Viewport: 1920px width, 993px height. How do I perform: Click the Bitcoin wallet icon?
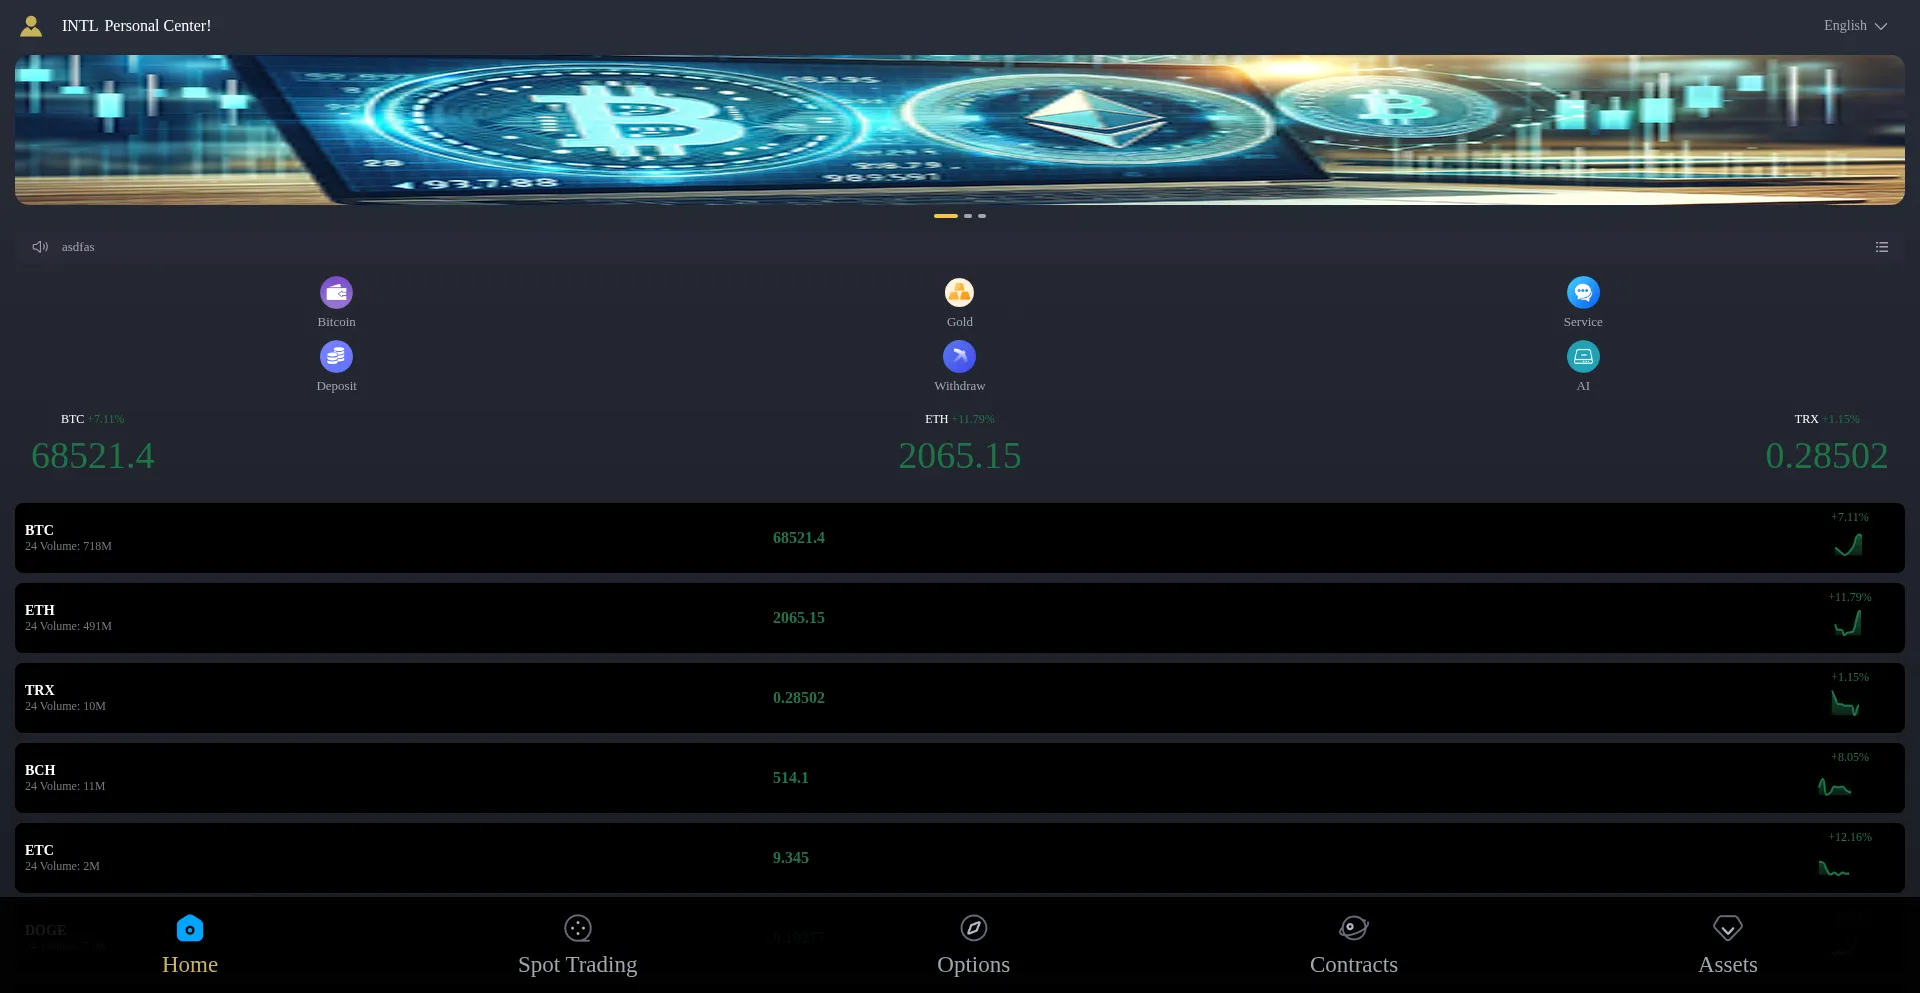336,292
